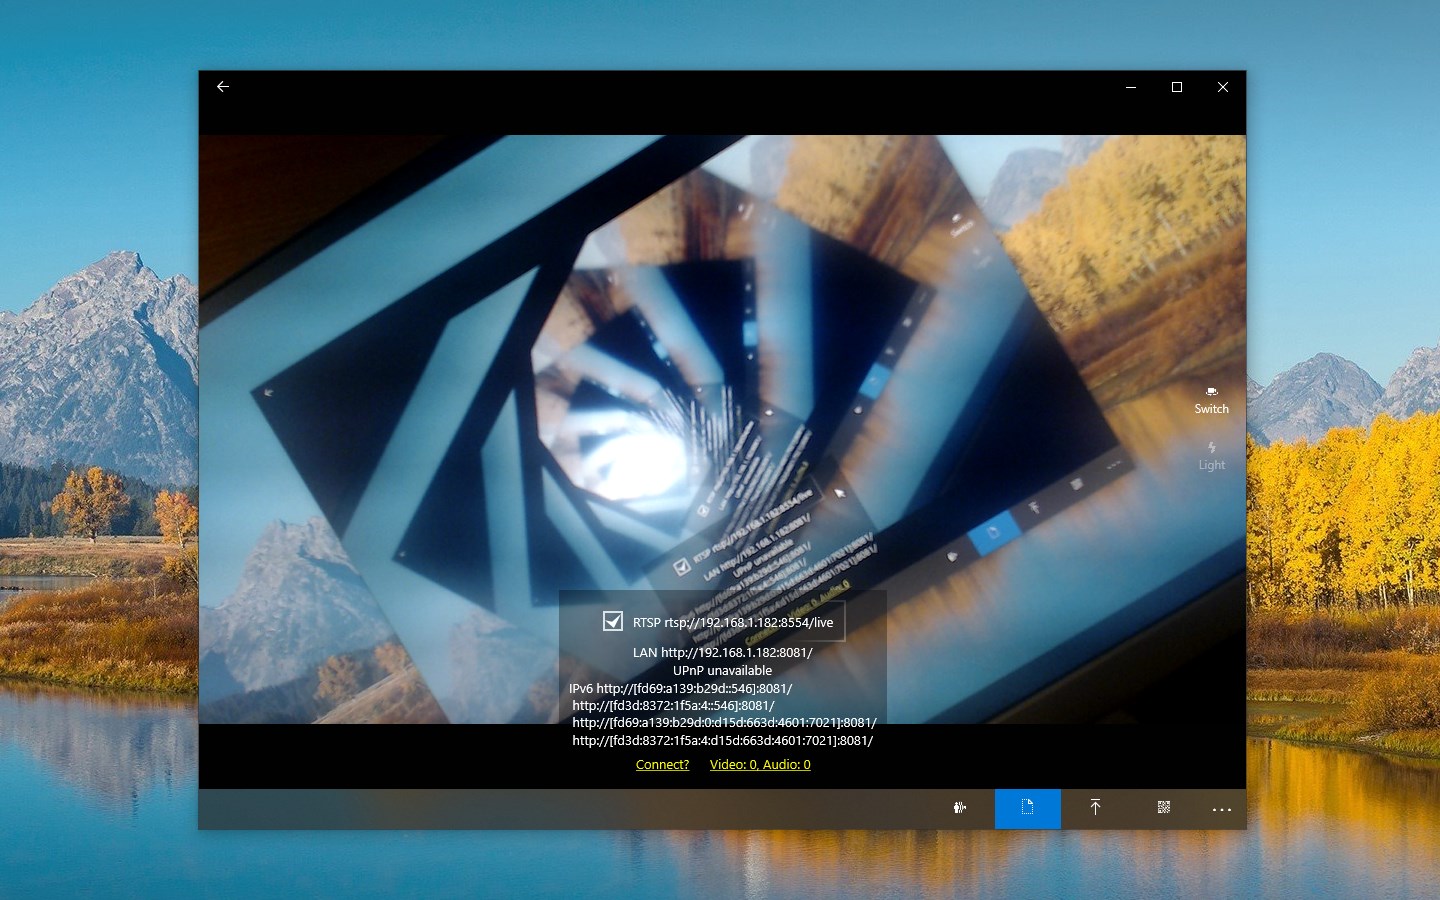The height and width of the screenshot is (900, 1440).
Task: Maximize the camera app window
Action: point(1176,87)
